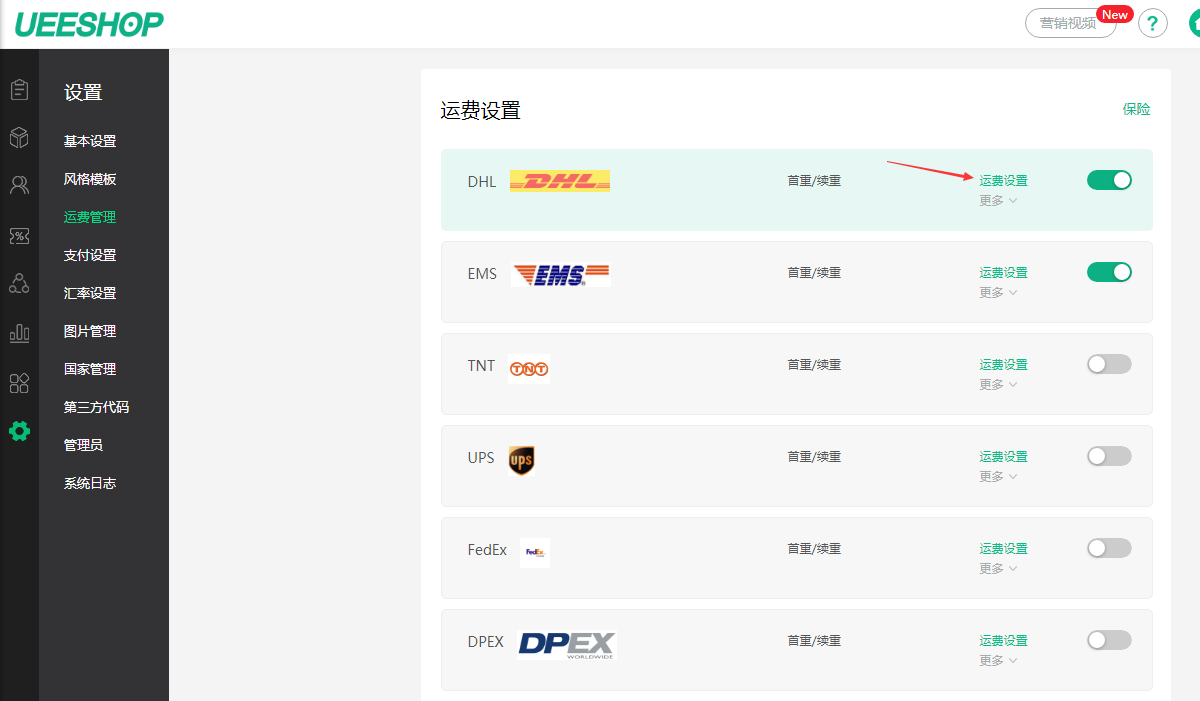Open the products cube icon in sidebar

[x=19, y=137]
